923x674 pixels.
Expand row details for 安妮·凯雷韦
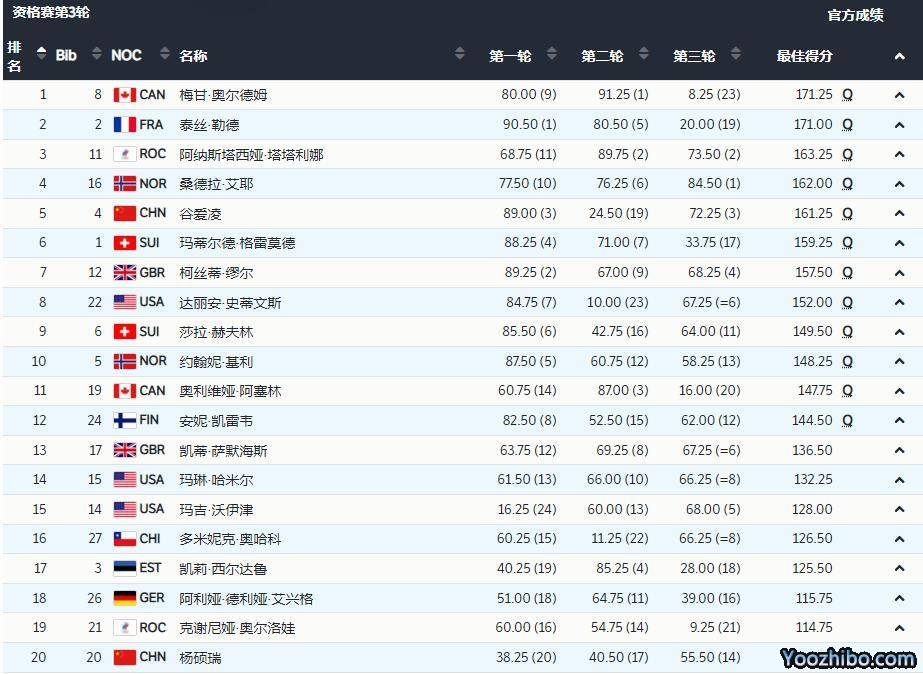pyautogui.click(x=899, y=421)
